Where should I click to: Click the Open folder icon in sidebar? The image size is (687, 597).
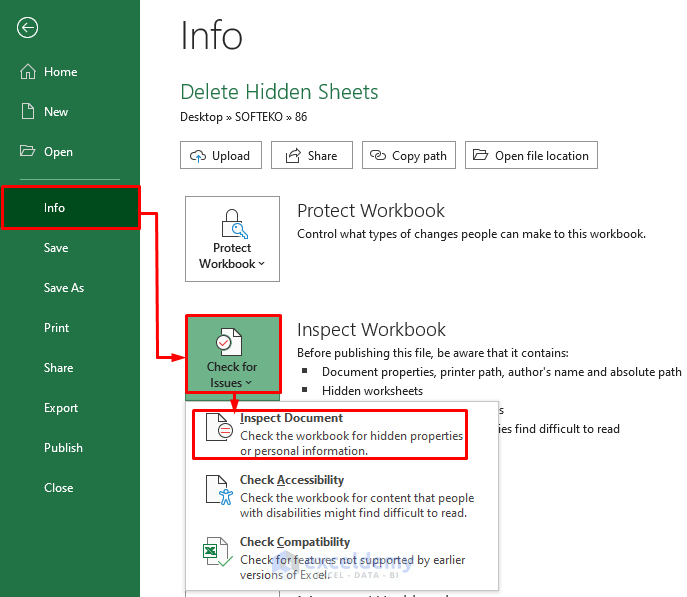tap(28, 151)
